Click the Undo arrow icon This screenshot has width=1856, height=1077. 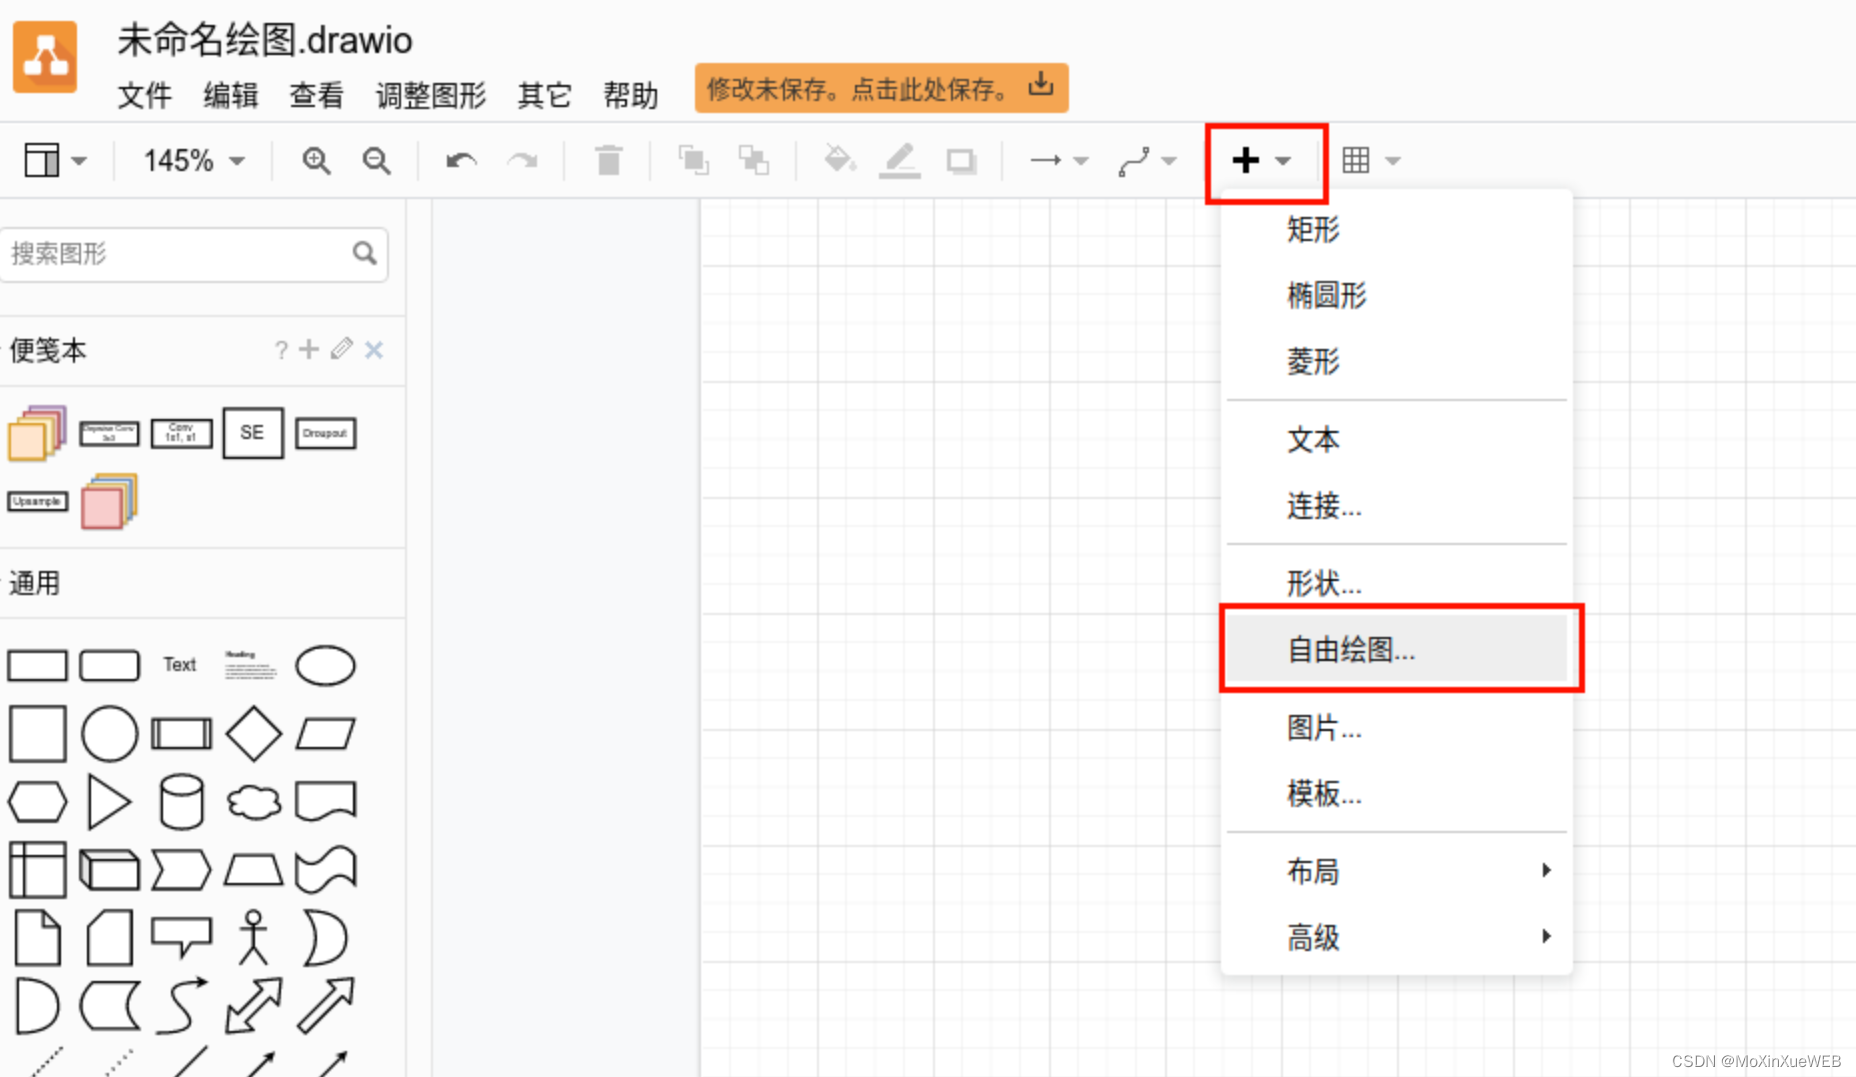pyautogui.click(x=460, y=160)
